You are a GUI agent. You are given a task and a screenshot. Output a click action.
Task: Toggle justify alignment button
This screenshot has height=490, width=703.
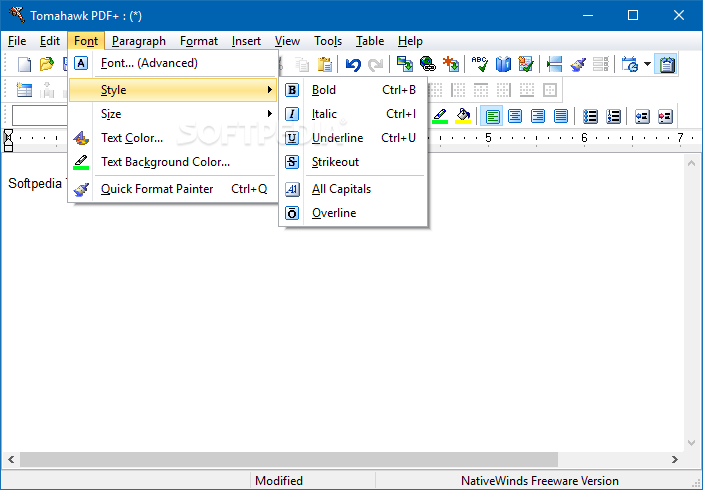560,116
